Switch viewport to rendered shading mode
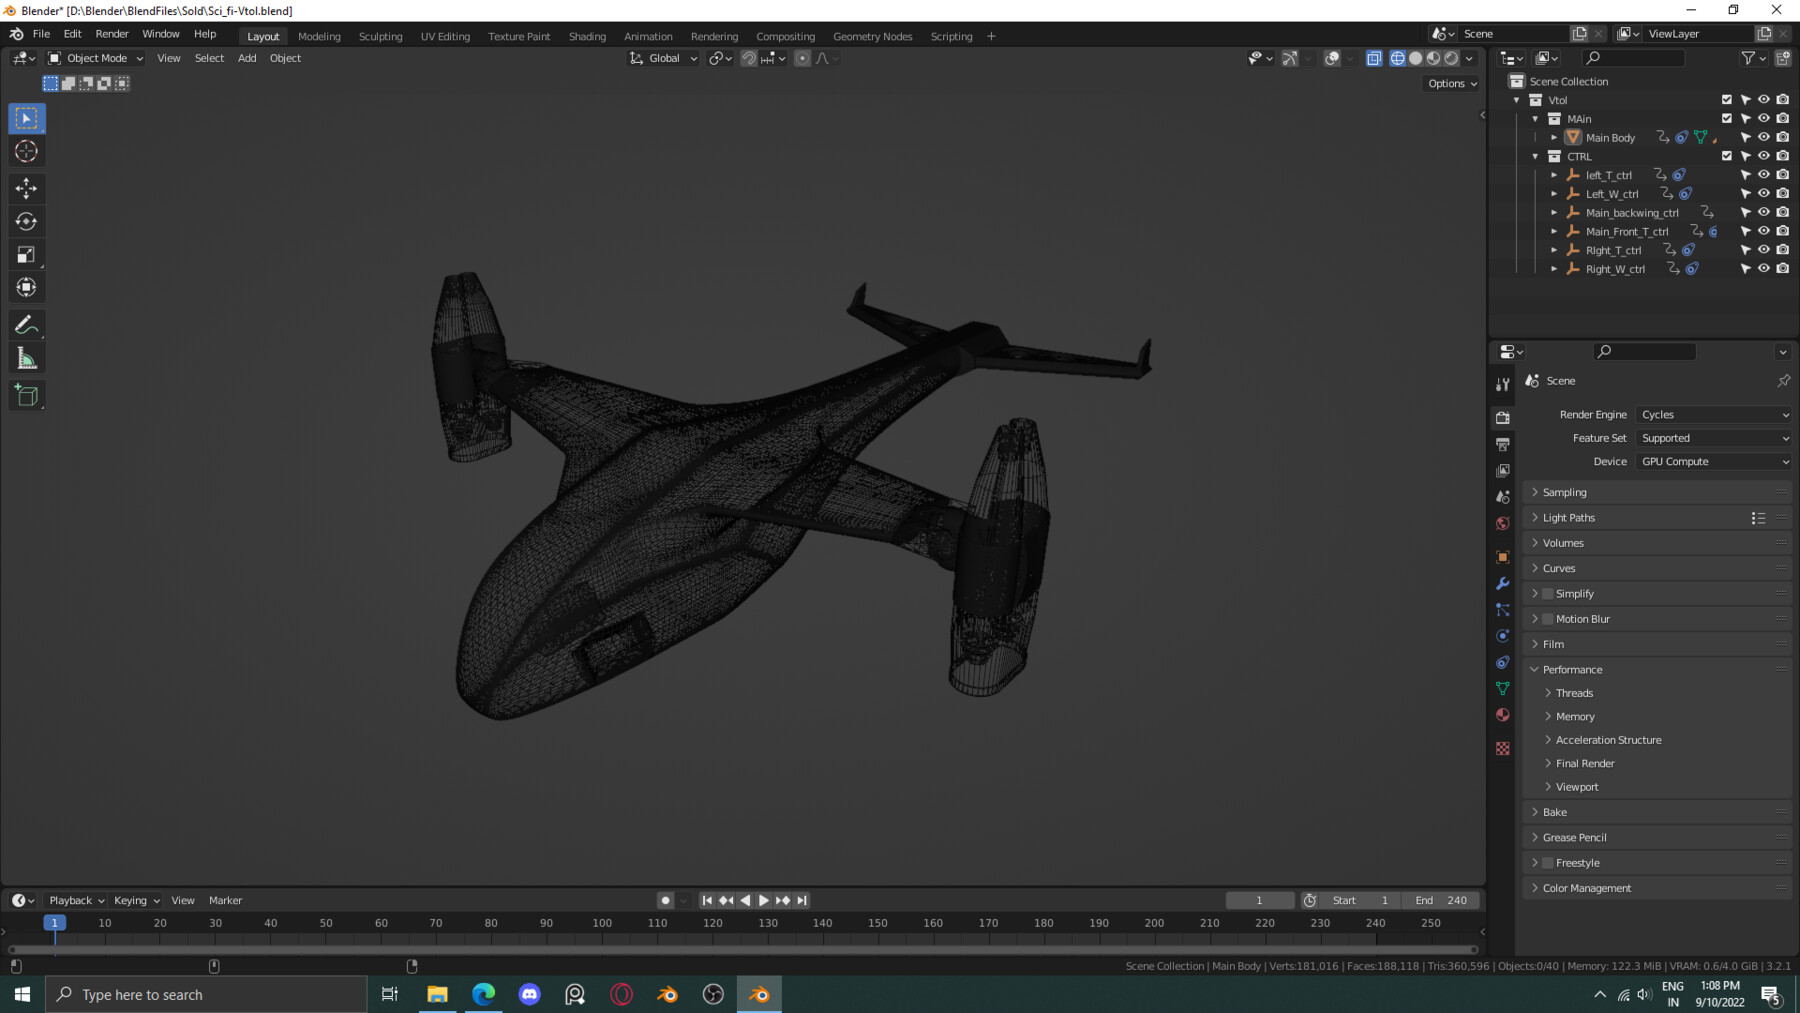Image resolution: width=1800 pixels, height=1013 pixels. [x=1451, y=58]
